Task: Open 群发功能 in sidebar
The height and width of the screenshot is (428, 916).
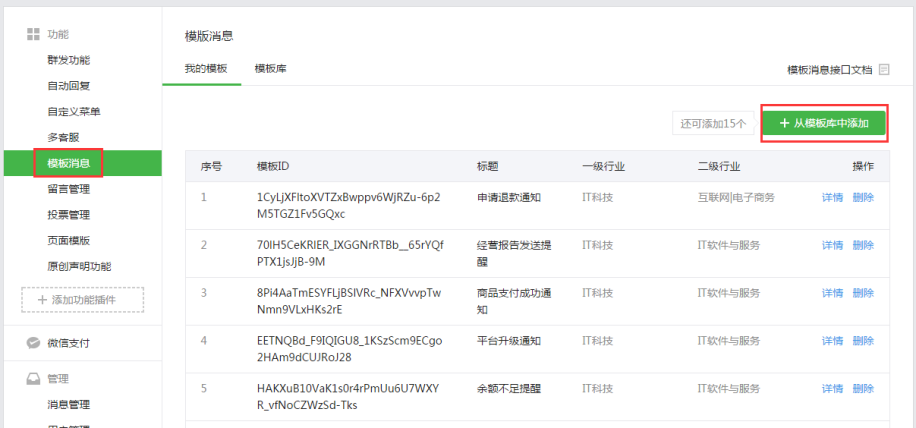Action: point(68,60)
